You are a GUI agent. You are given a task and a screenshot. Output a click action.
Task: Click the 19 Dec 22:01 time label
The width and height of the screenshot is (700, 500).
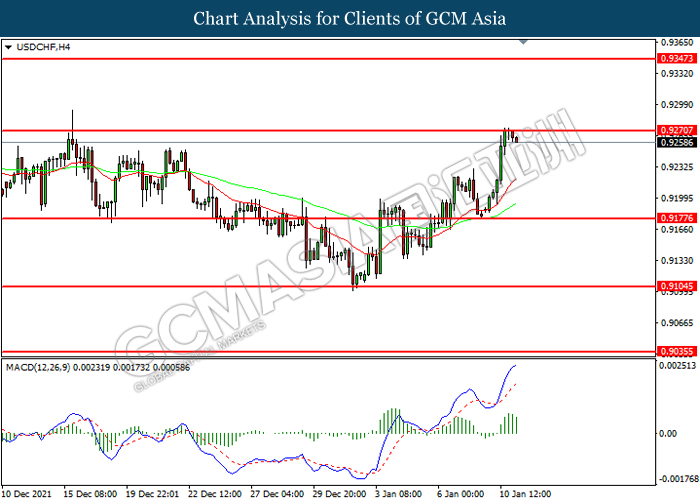point(152,494)
